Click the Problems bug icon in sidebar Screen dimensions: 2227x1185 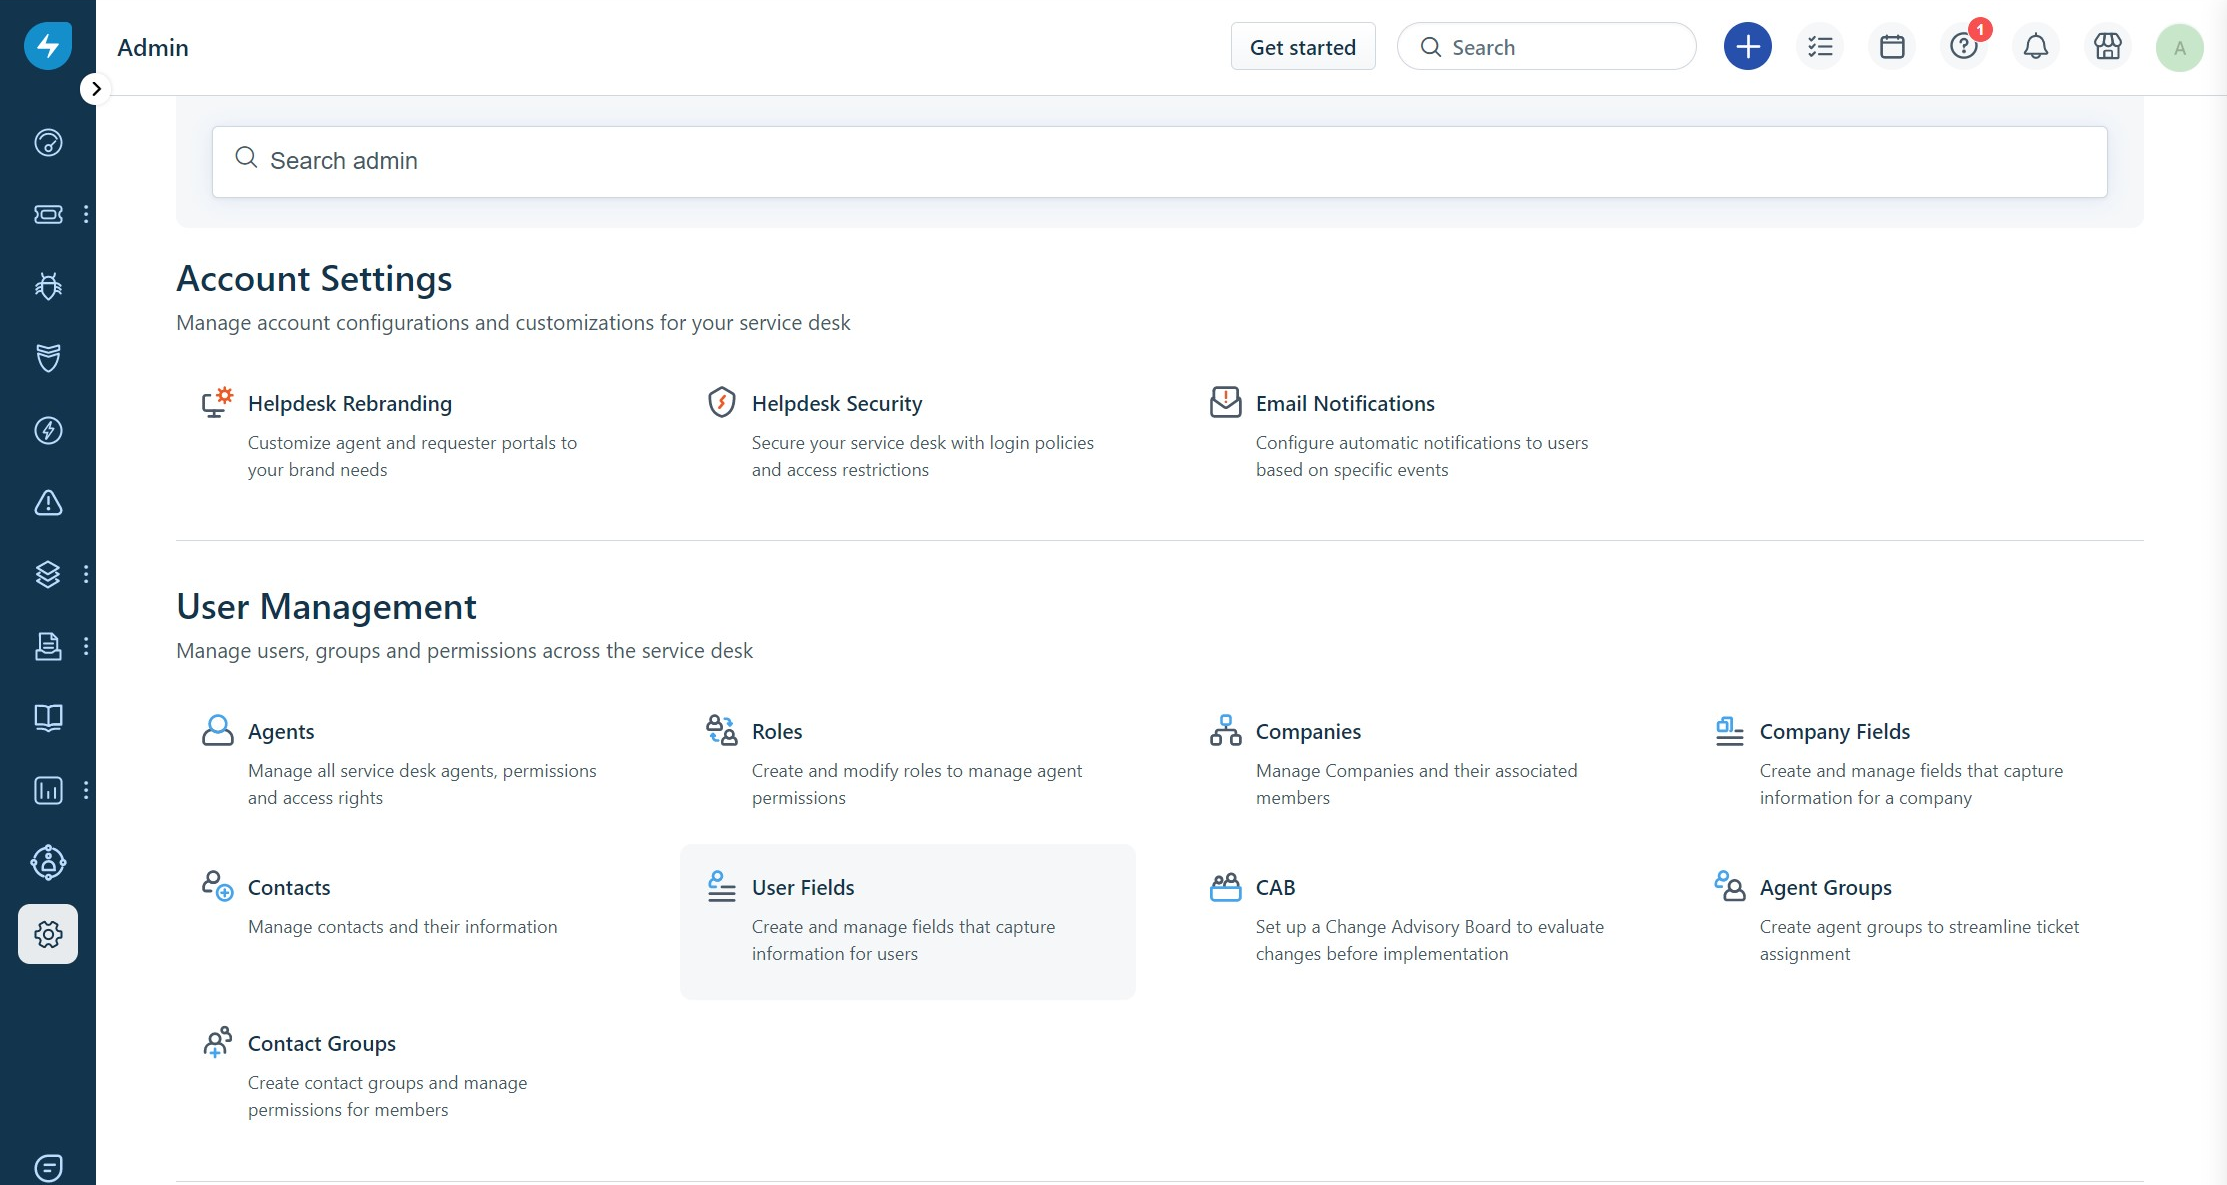point(48,286)
